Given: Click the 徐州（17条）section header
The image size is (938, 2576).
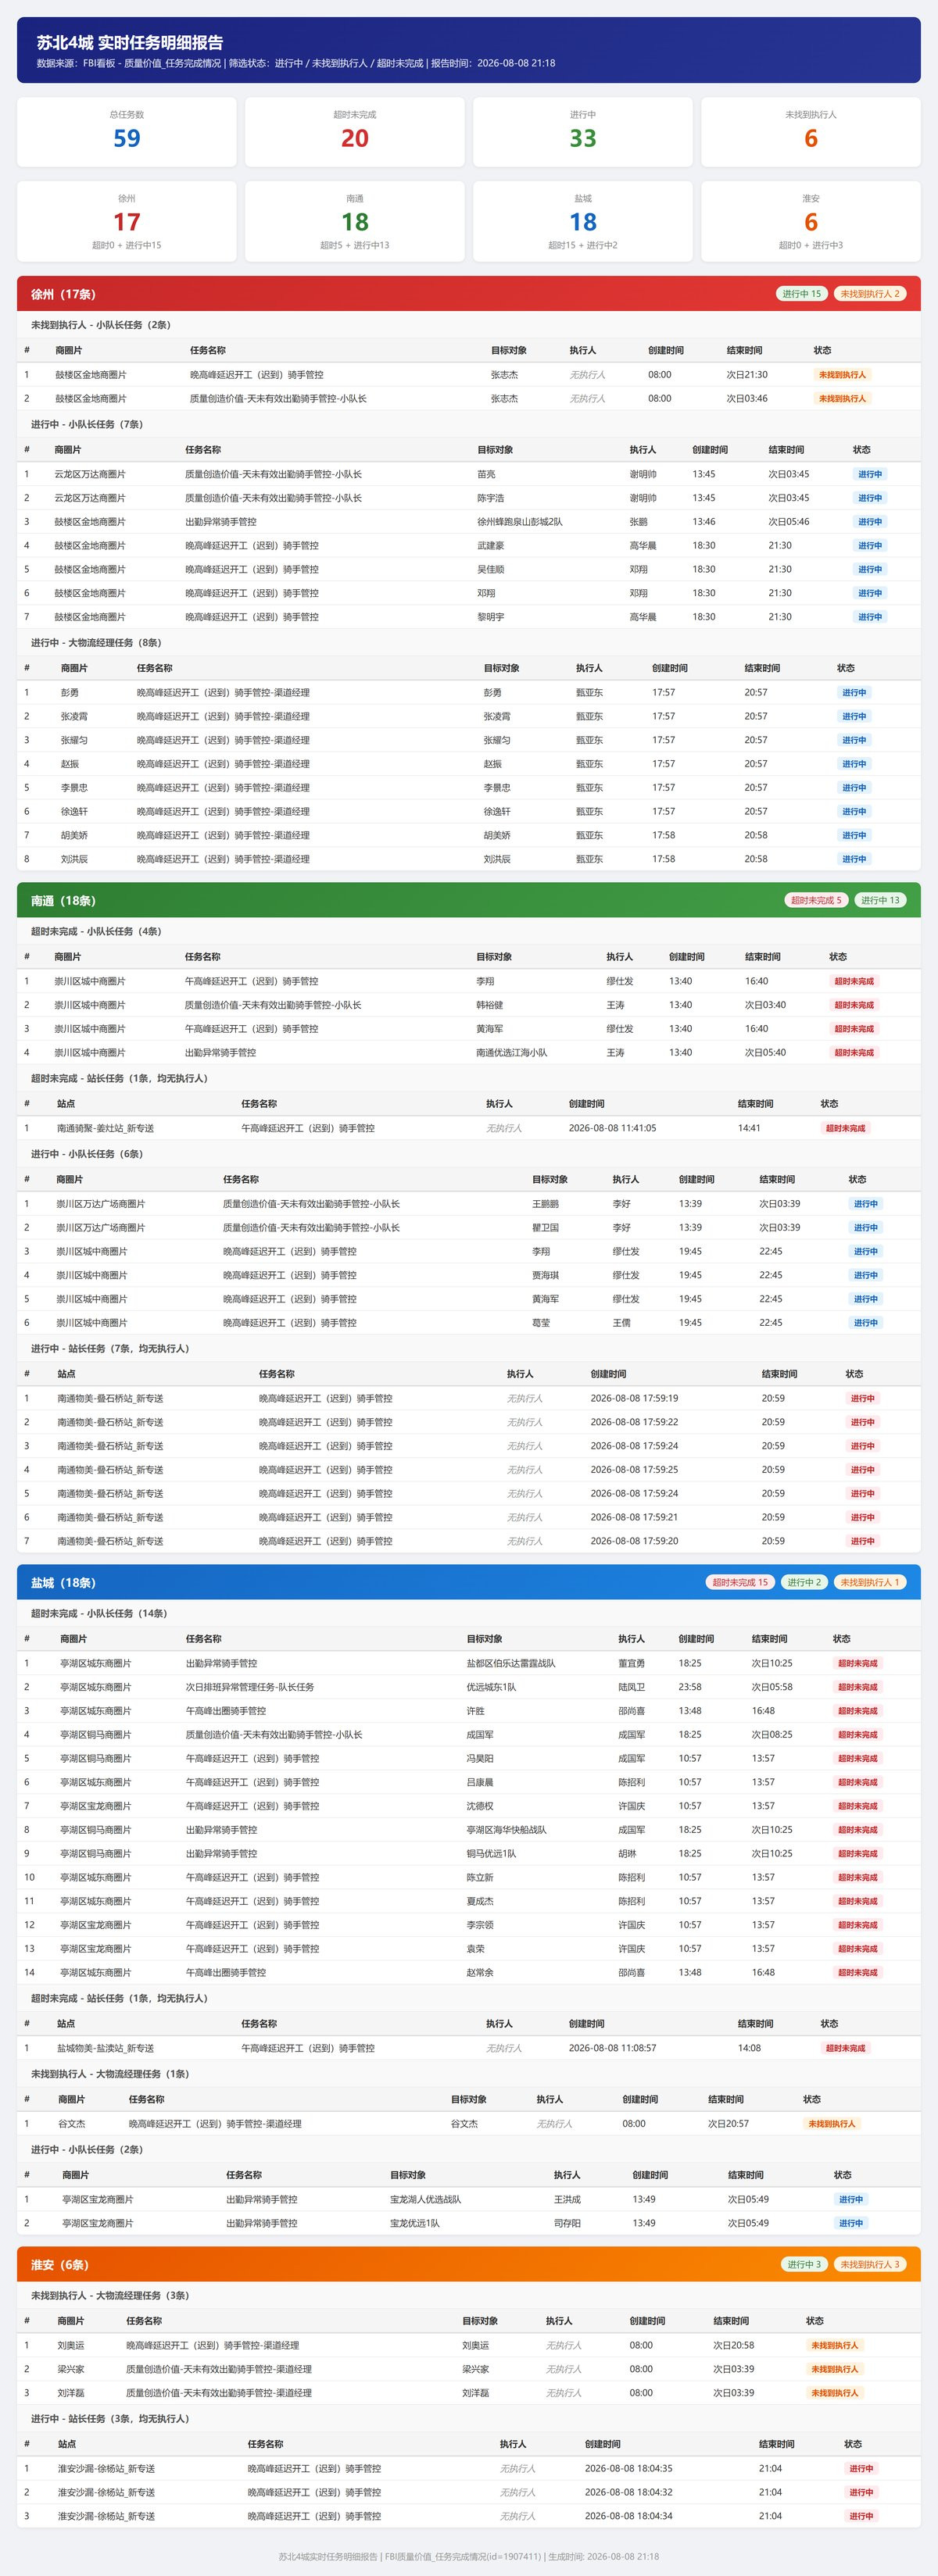Looking at the screenshot, I should (x=469, y=294).
